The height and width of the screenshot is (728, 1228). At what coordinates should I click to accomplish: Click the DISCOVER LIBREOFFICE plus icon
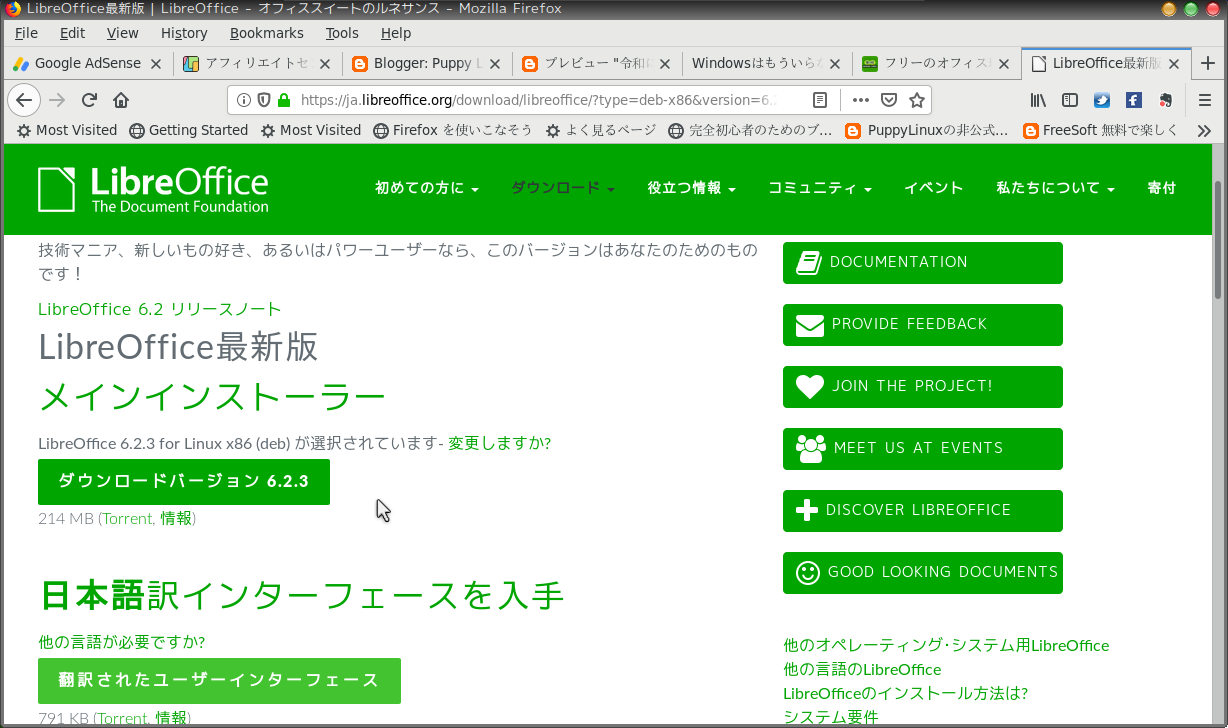point(807,511)
